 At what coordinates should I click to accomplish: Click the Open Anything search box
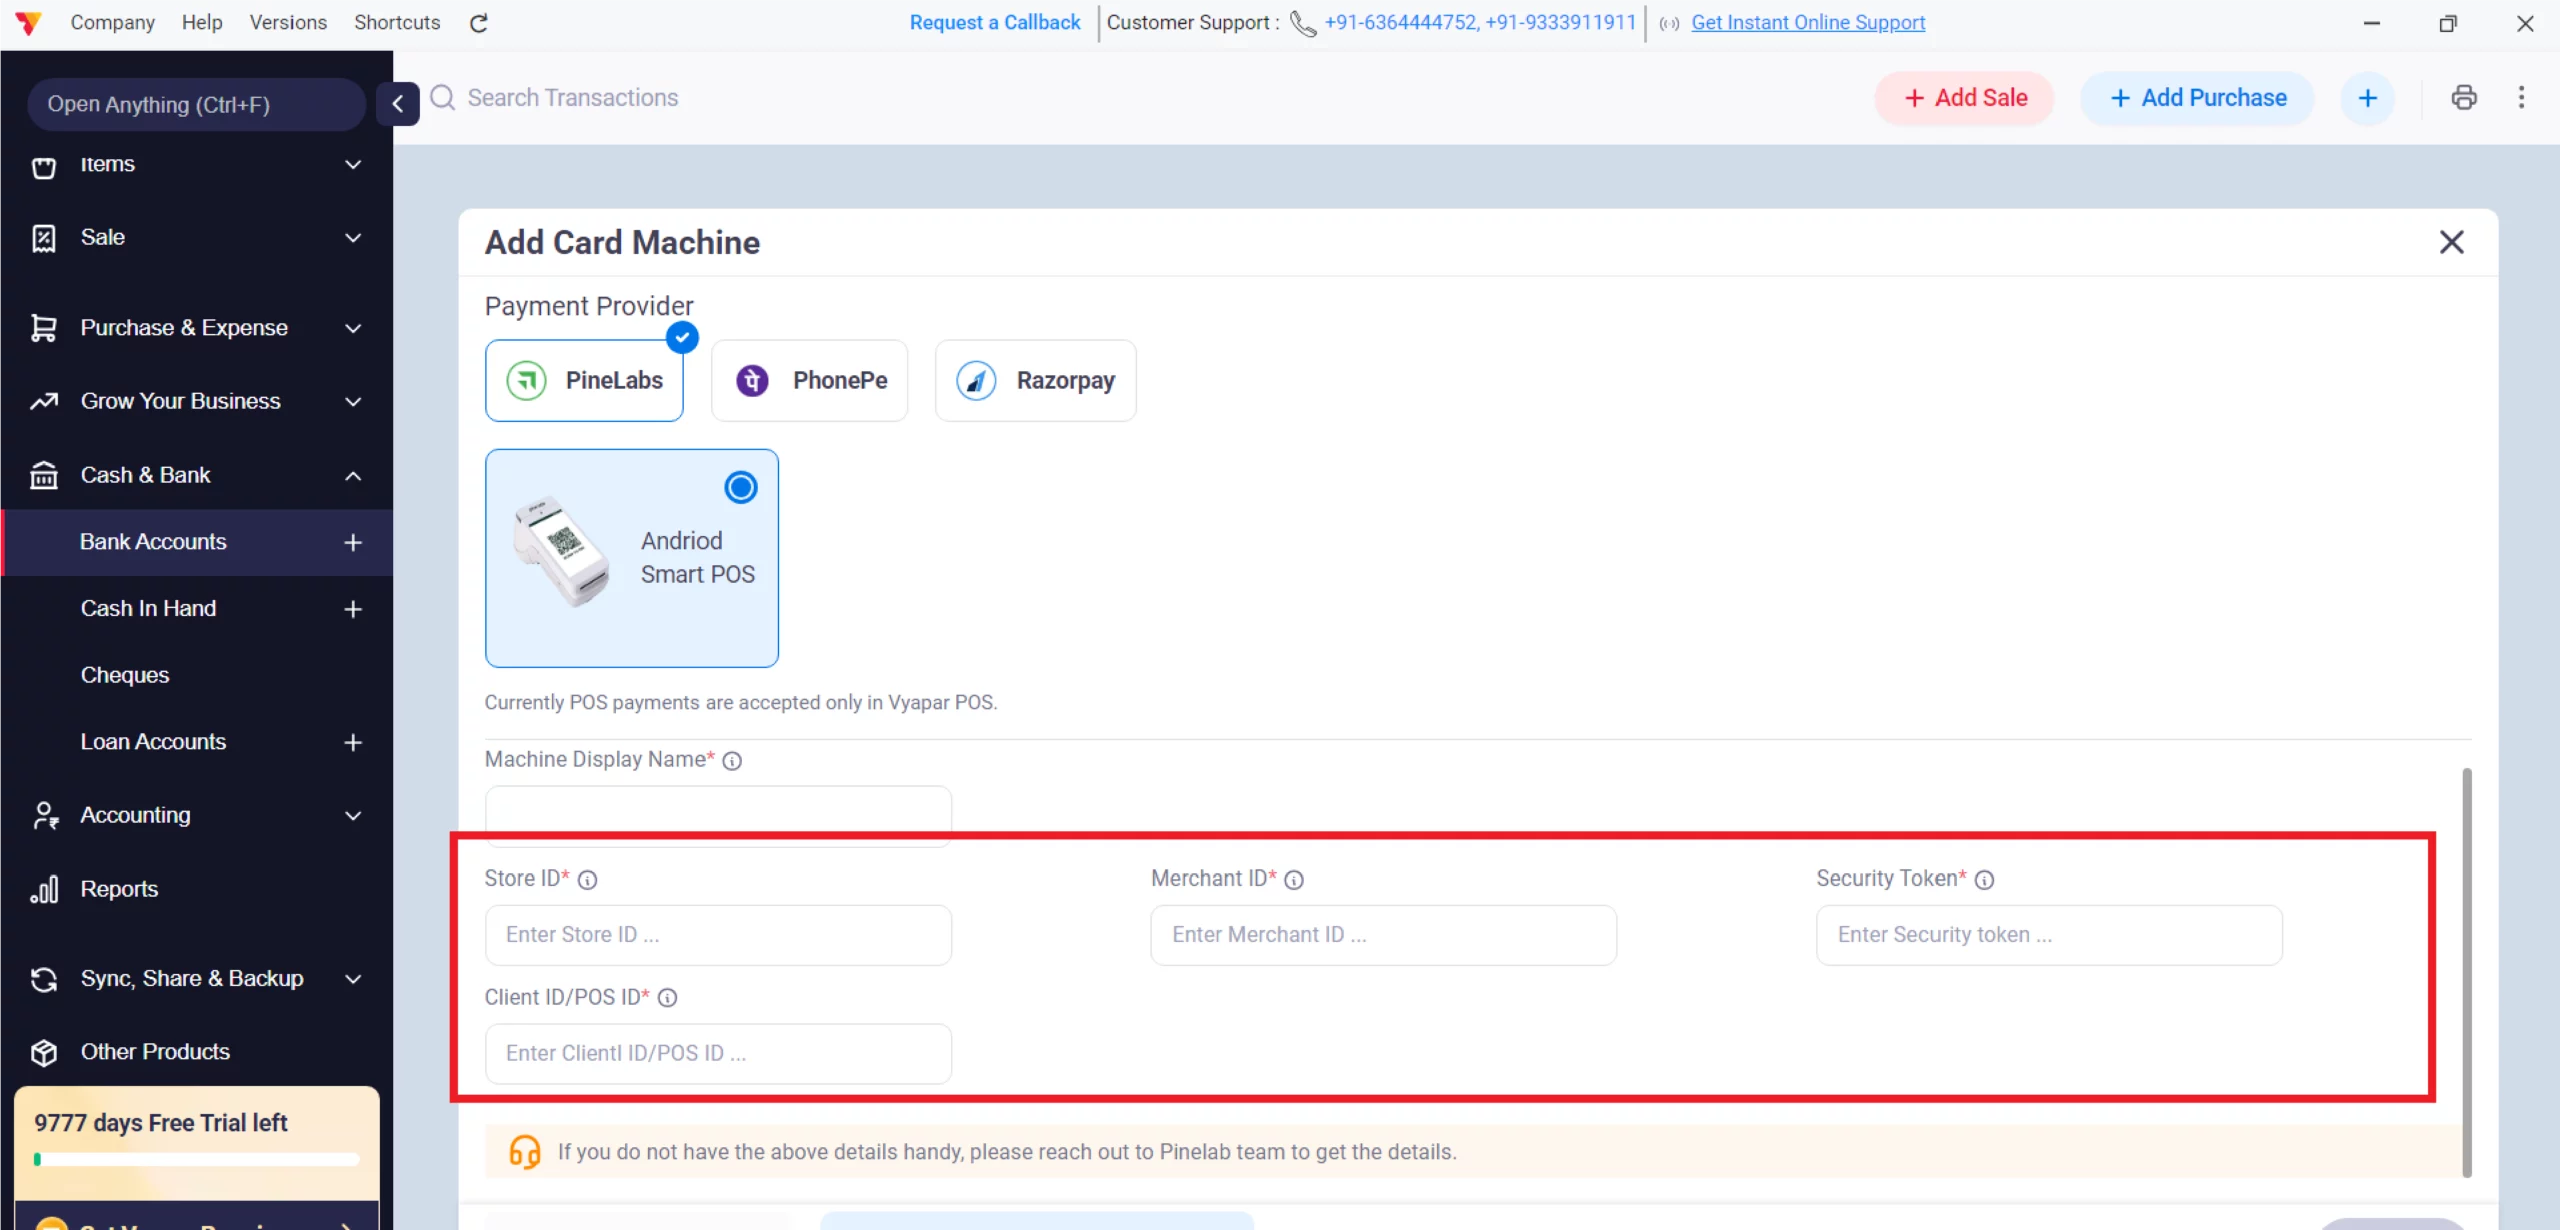click(196, 105)
